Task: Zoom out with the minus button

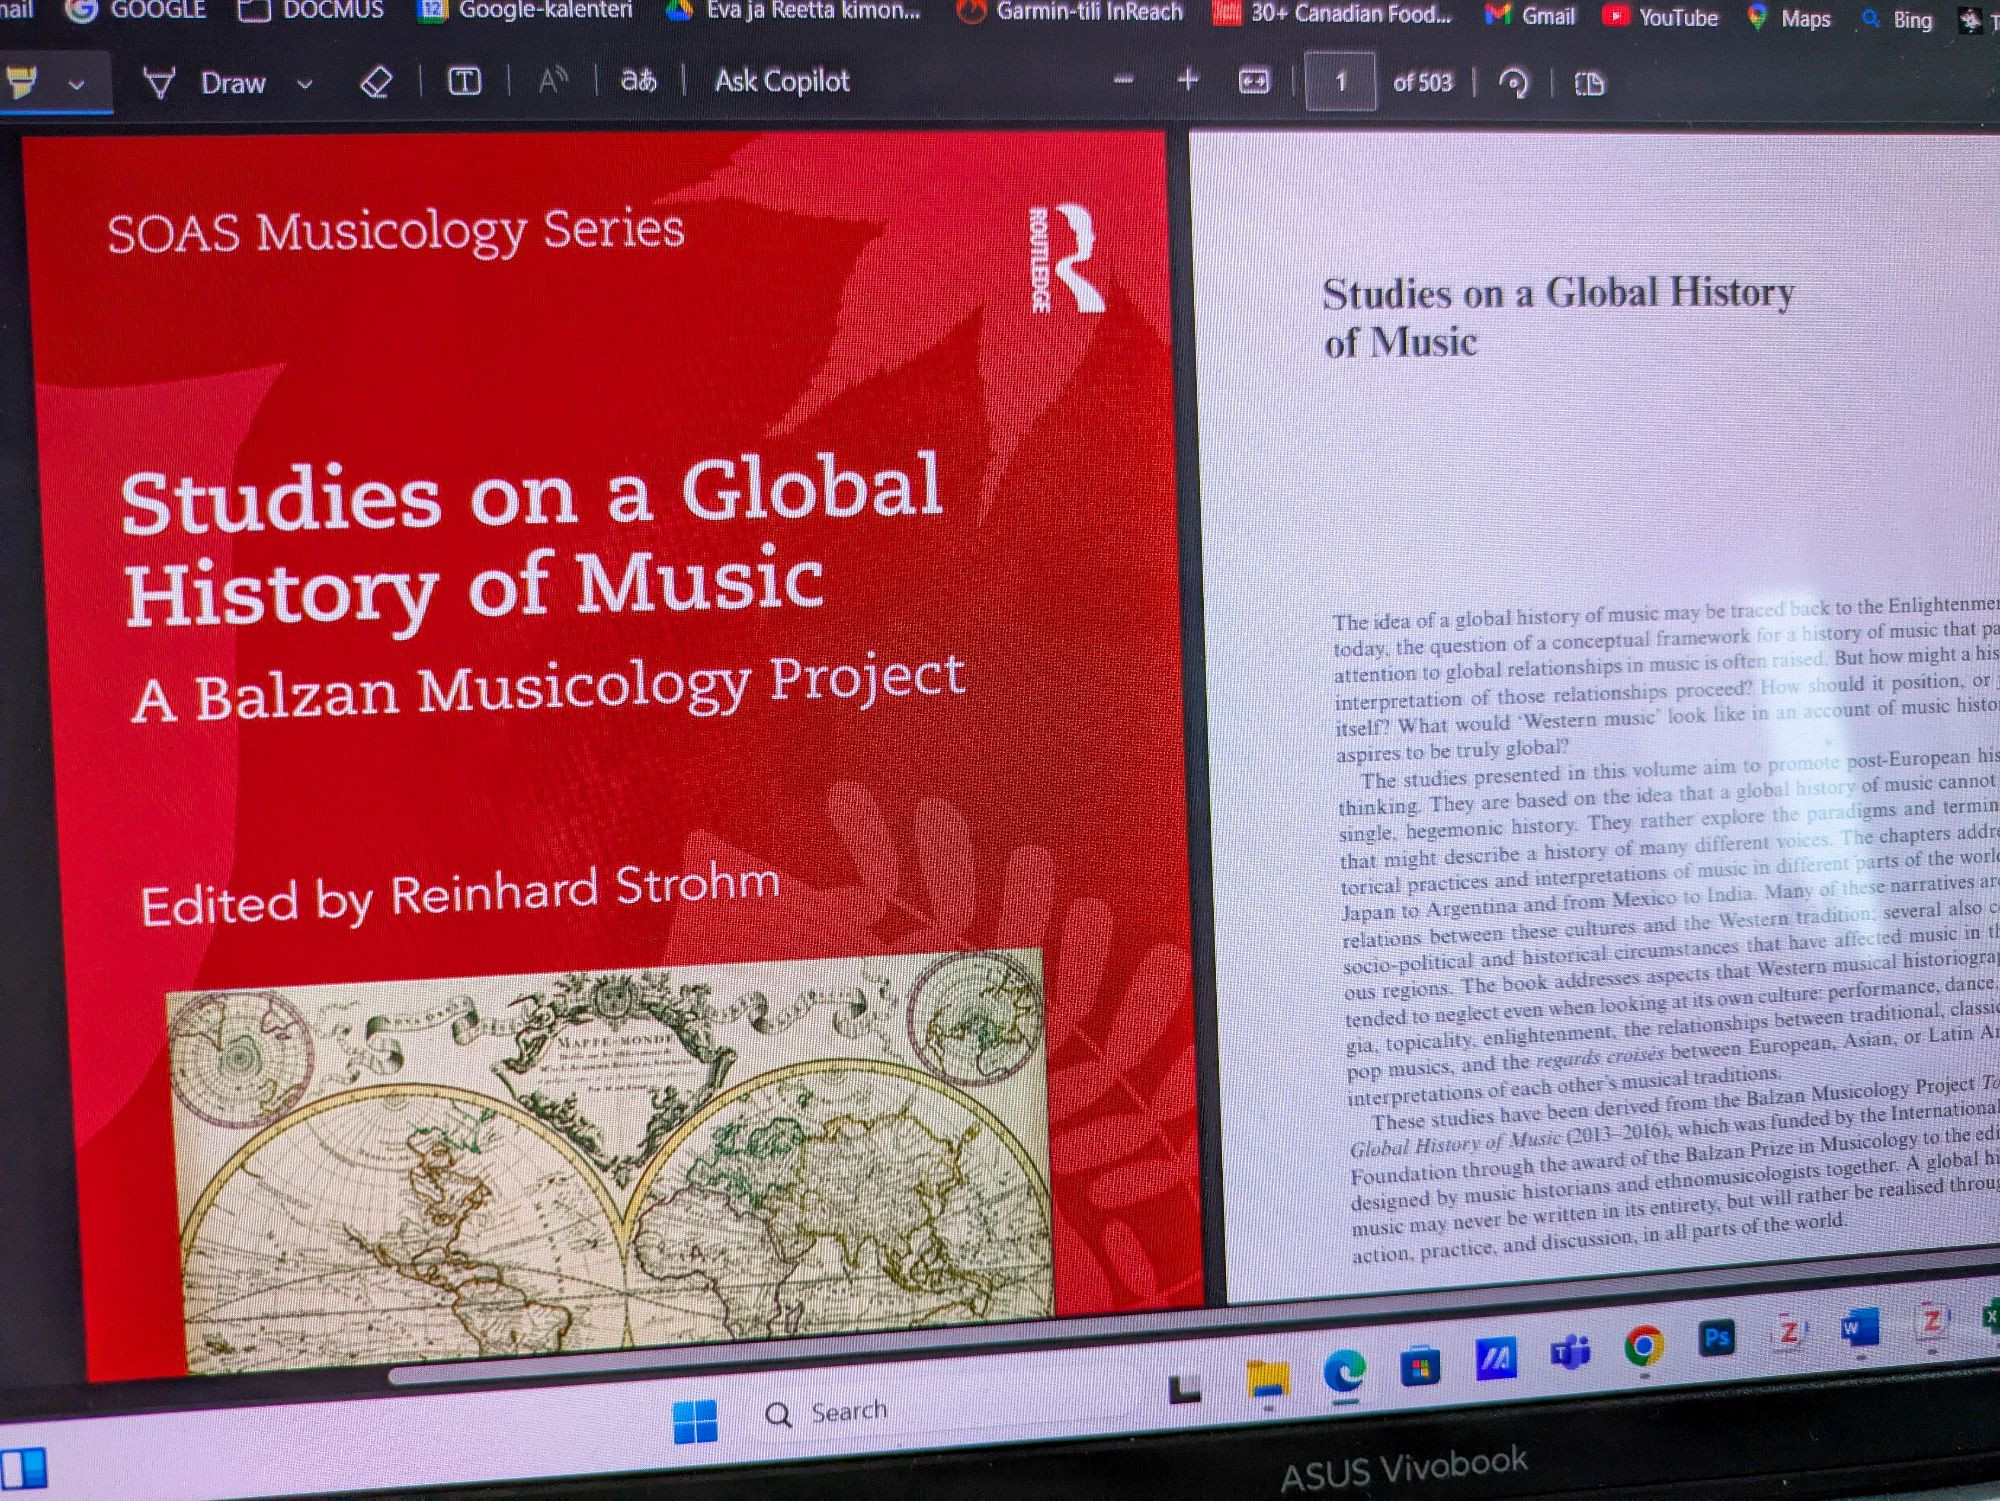Action: (1124, 80)
